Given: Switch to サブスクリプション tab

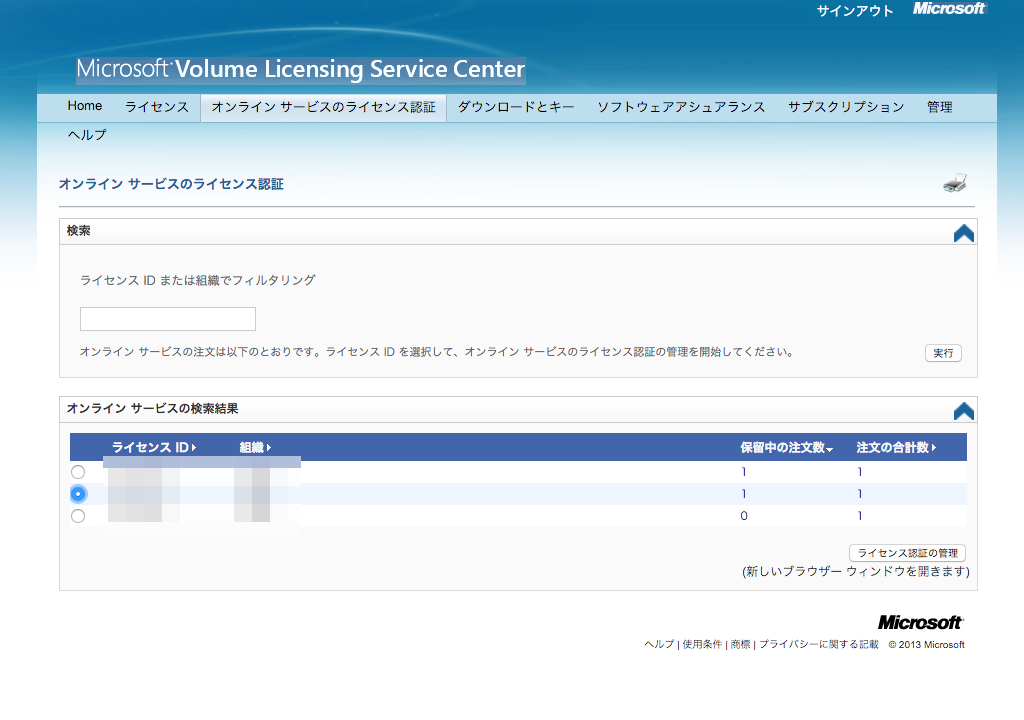Looking at the screenshot, I should click(x=846, y=107).
